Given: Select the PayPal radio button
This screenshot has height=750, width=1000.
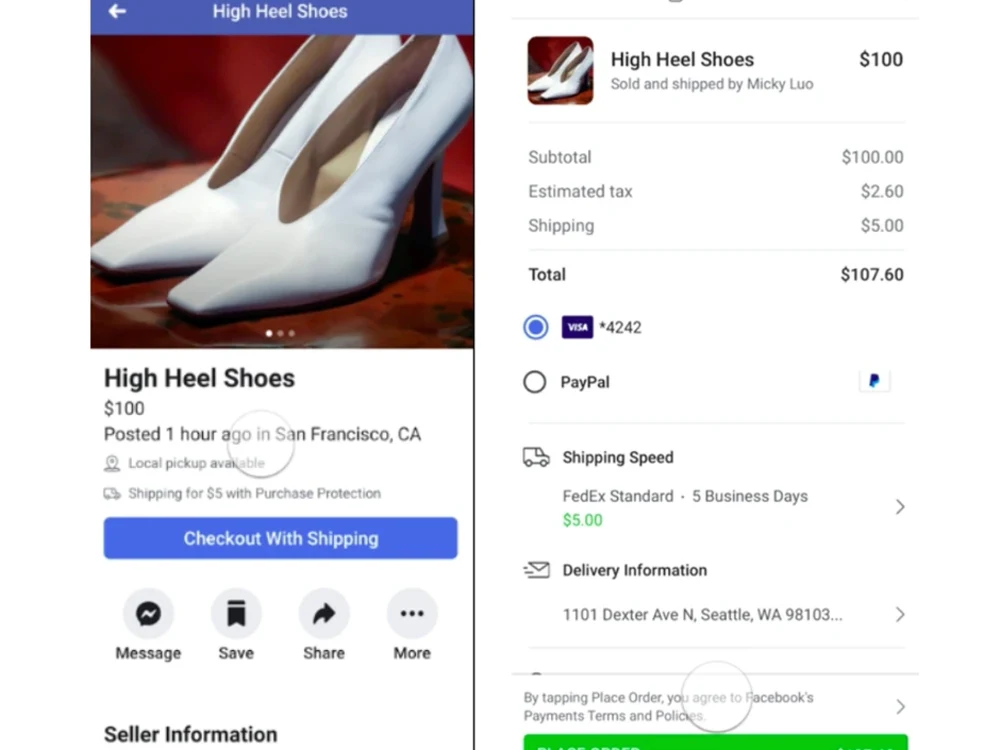Looking at the screenshot, I should (x=534, y=382).
